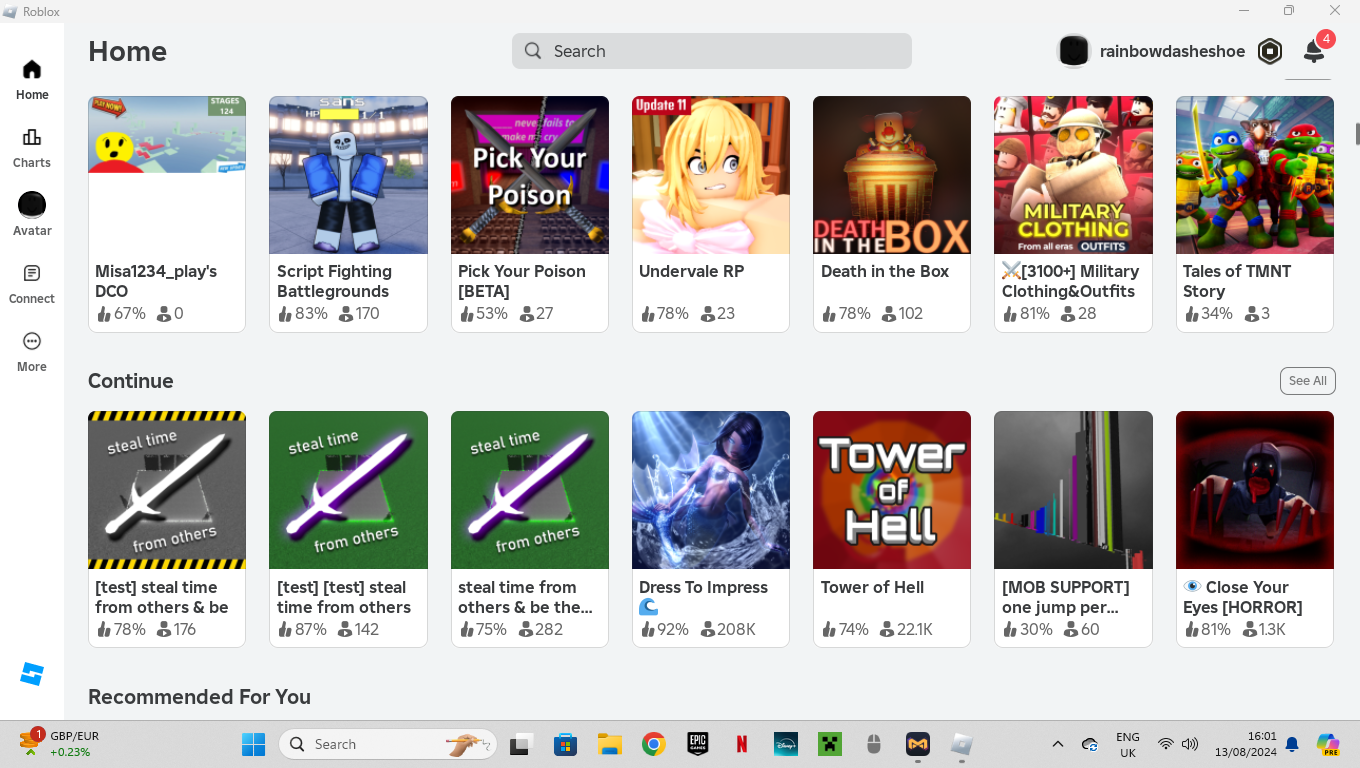Open the mouse app icon on taskbar
This screenshot has height=768, width=1360.
874,744
